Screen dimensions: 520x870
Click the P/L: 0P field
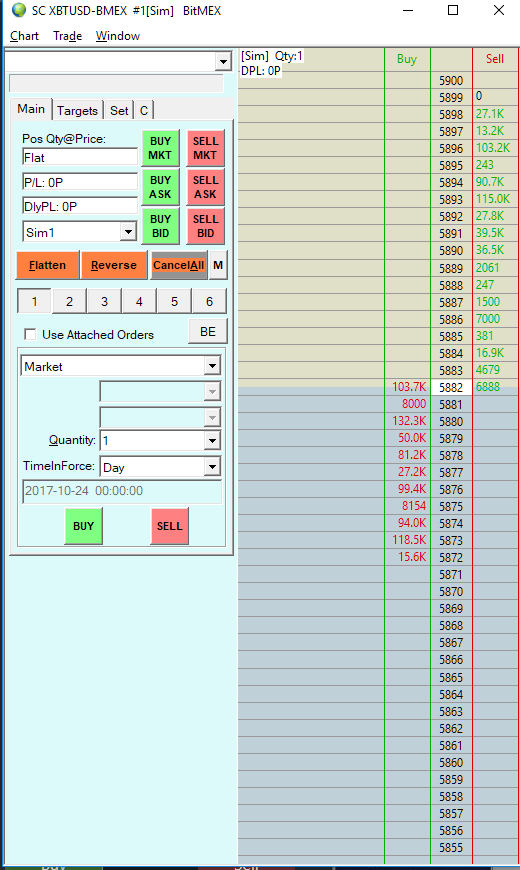coord(80,182)
